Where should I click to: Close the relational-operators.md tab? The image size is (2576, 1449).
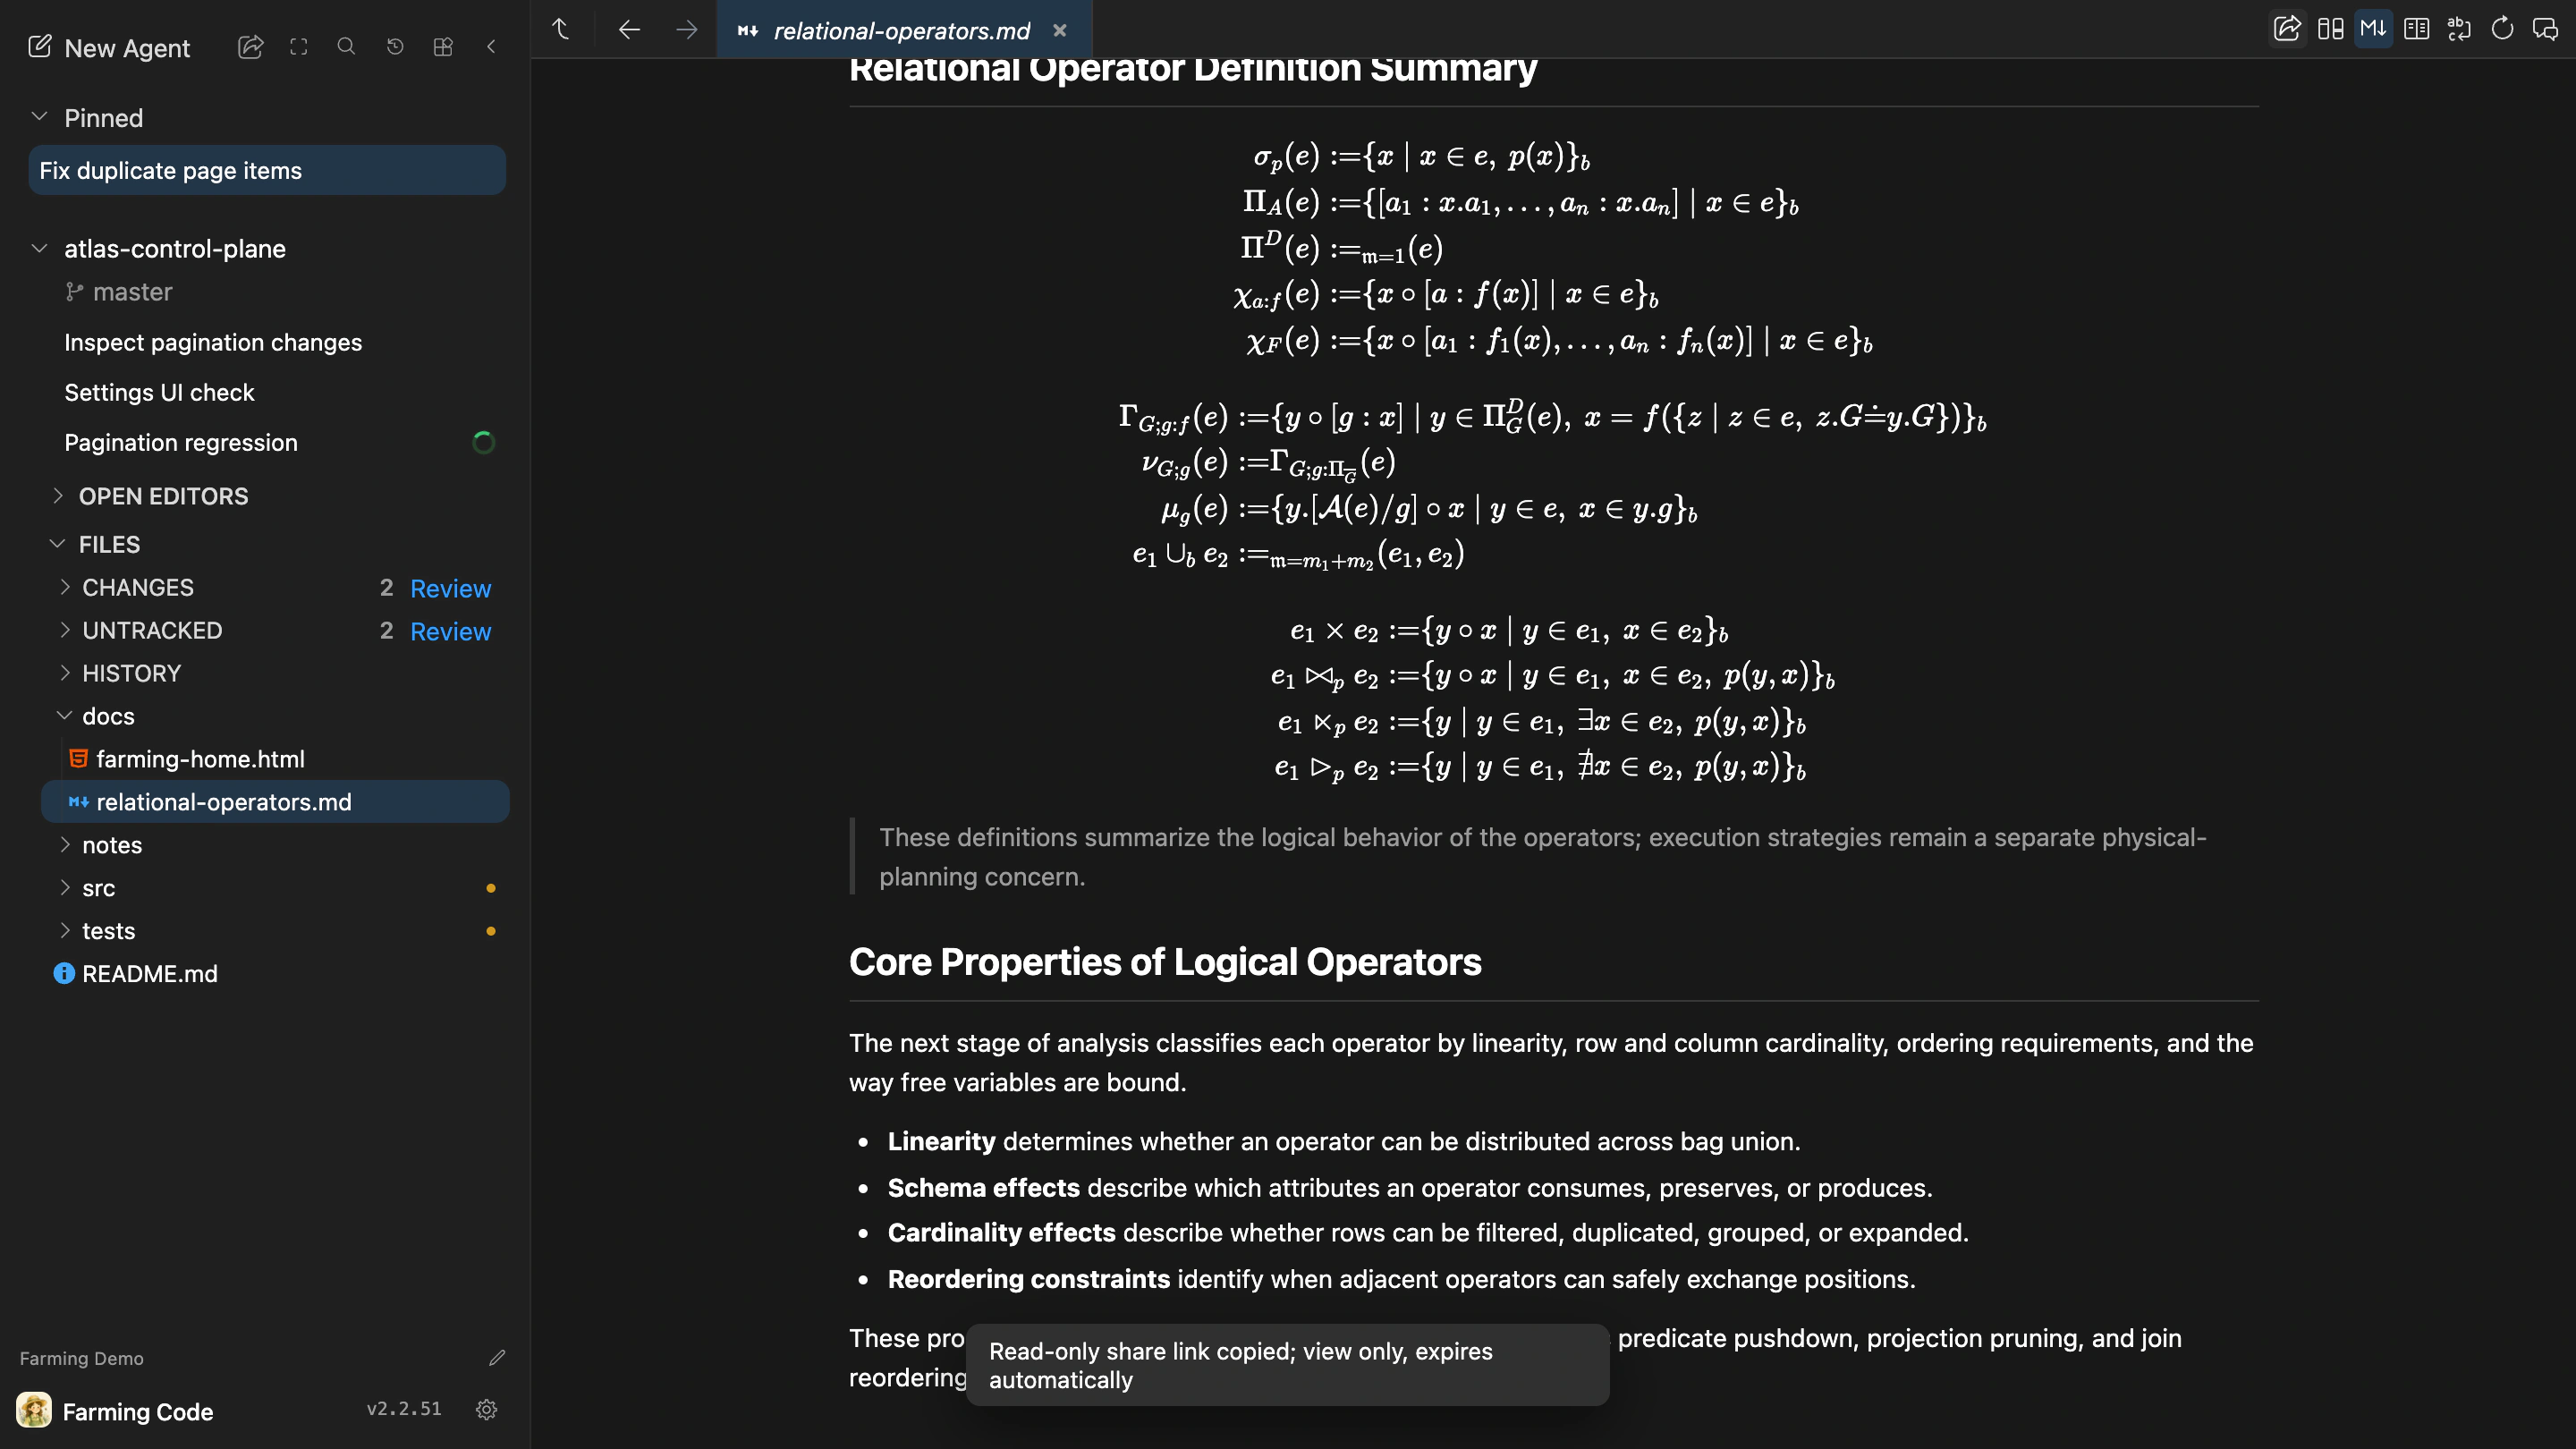tap(1060, 30)
